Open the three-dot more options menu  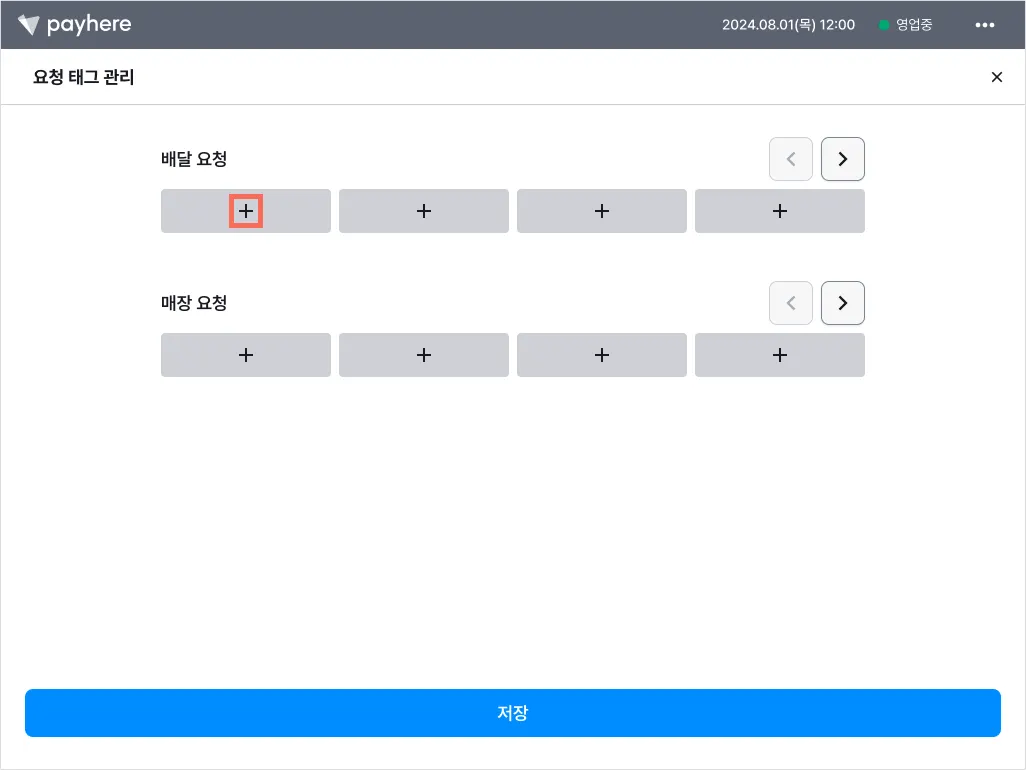point(984,25)
